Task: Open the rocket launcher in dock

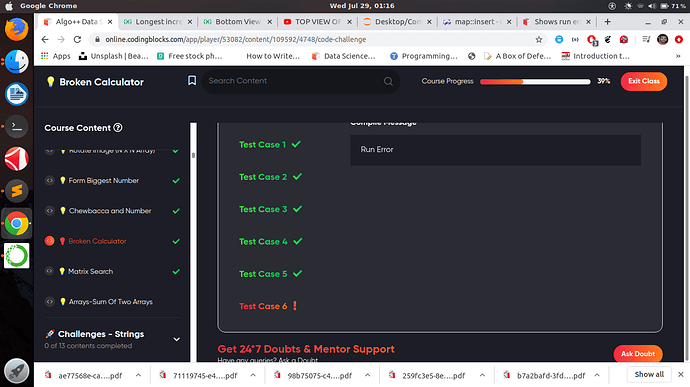Action: 17,371
